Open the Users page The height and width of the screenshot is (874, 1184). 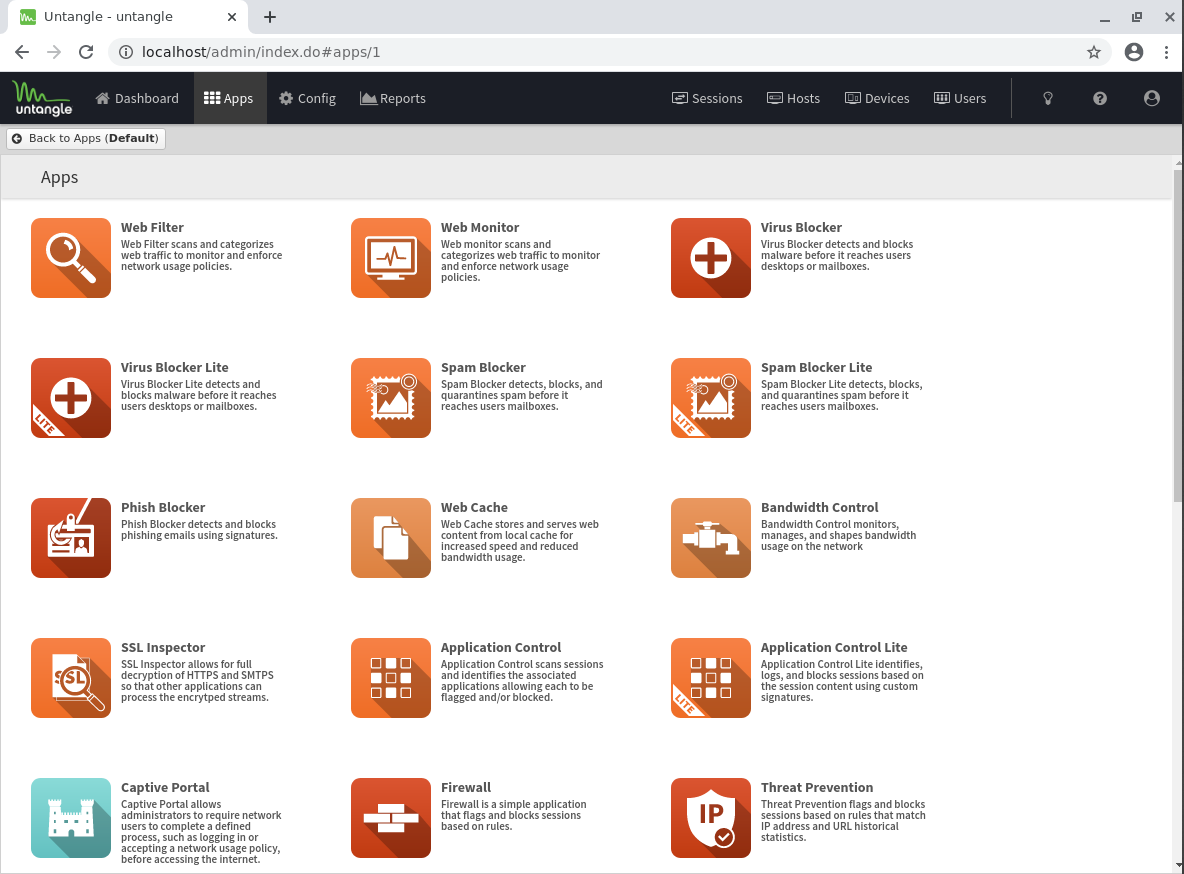click(960, 98)
